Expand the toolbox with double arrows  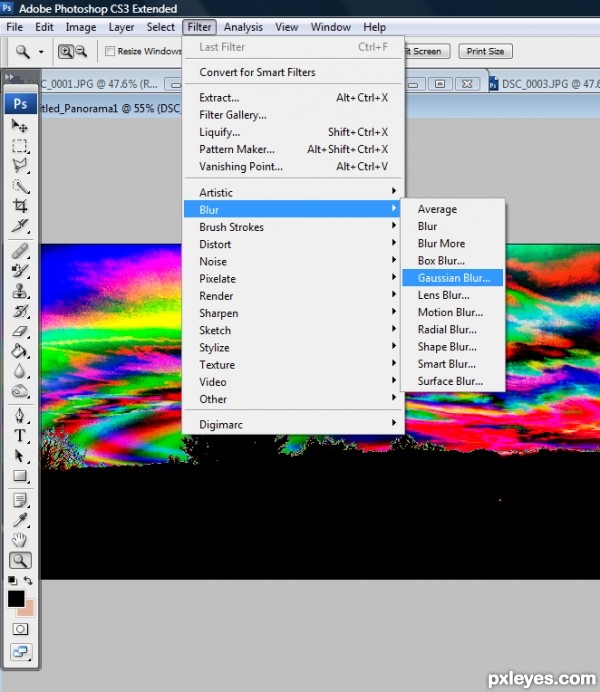click(x=9, y=77)
